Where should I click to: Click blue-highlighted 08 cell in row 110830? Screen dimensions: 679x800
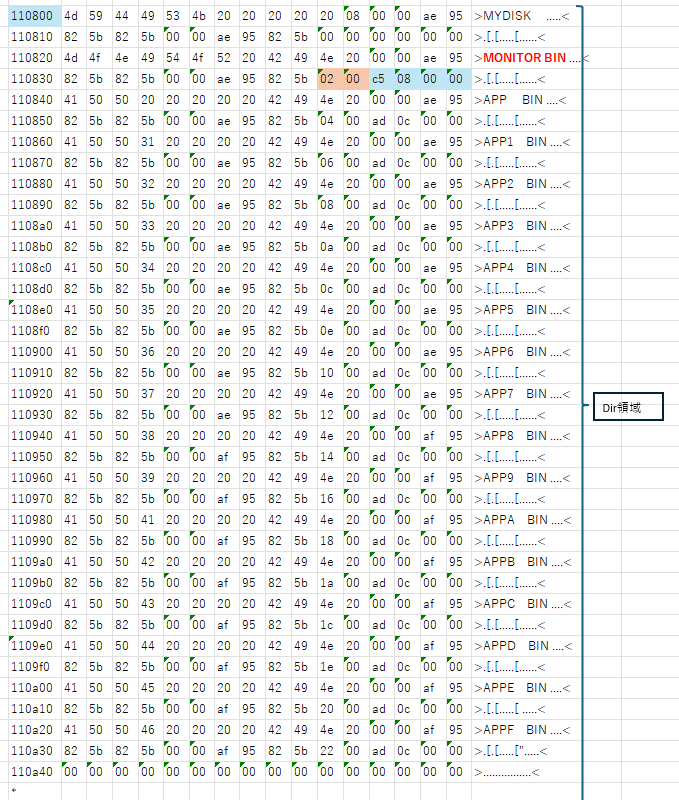[406, 79]
